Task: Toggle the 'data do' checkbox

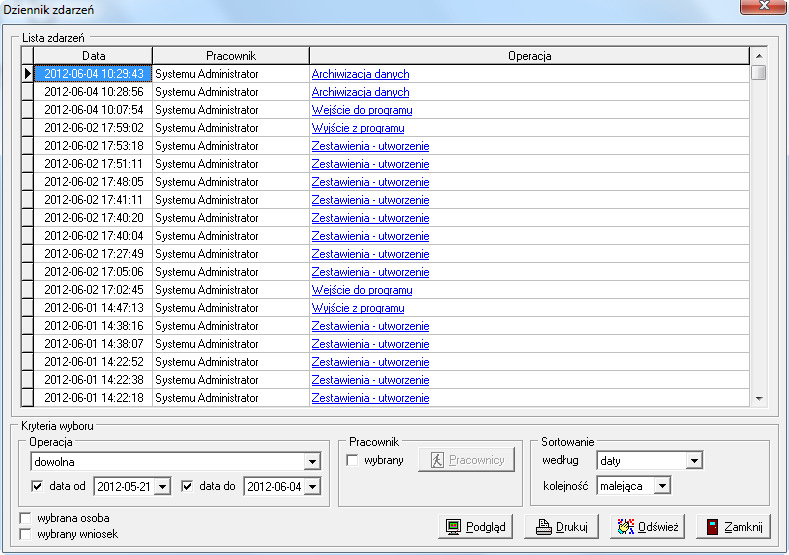Action: pyautogui.click(x=187, y=486)
